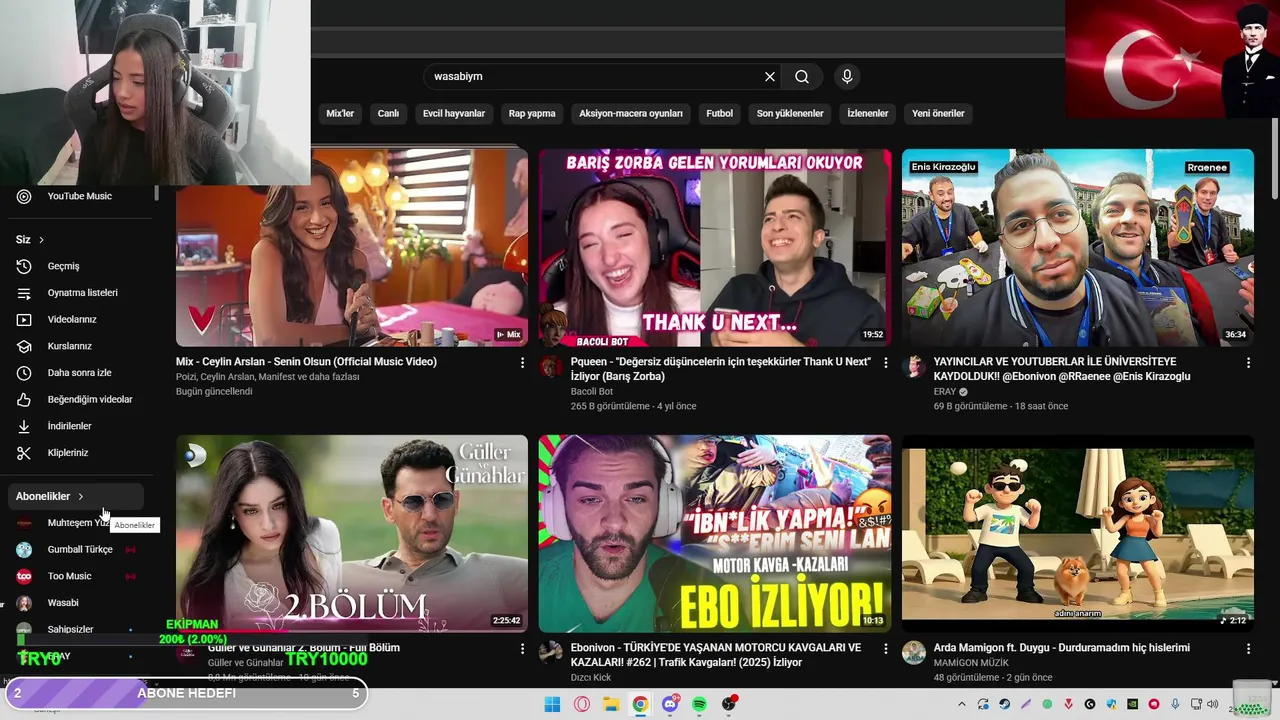Select the Yeni öneriler chip
1280x720 pixels.
pos(938,114)
